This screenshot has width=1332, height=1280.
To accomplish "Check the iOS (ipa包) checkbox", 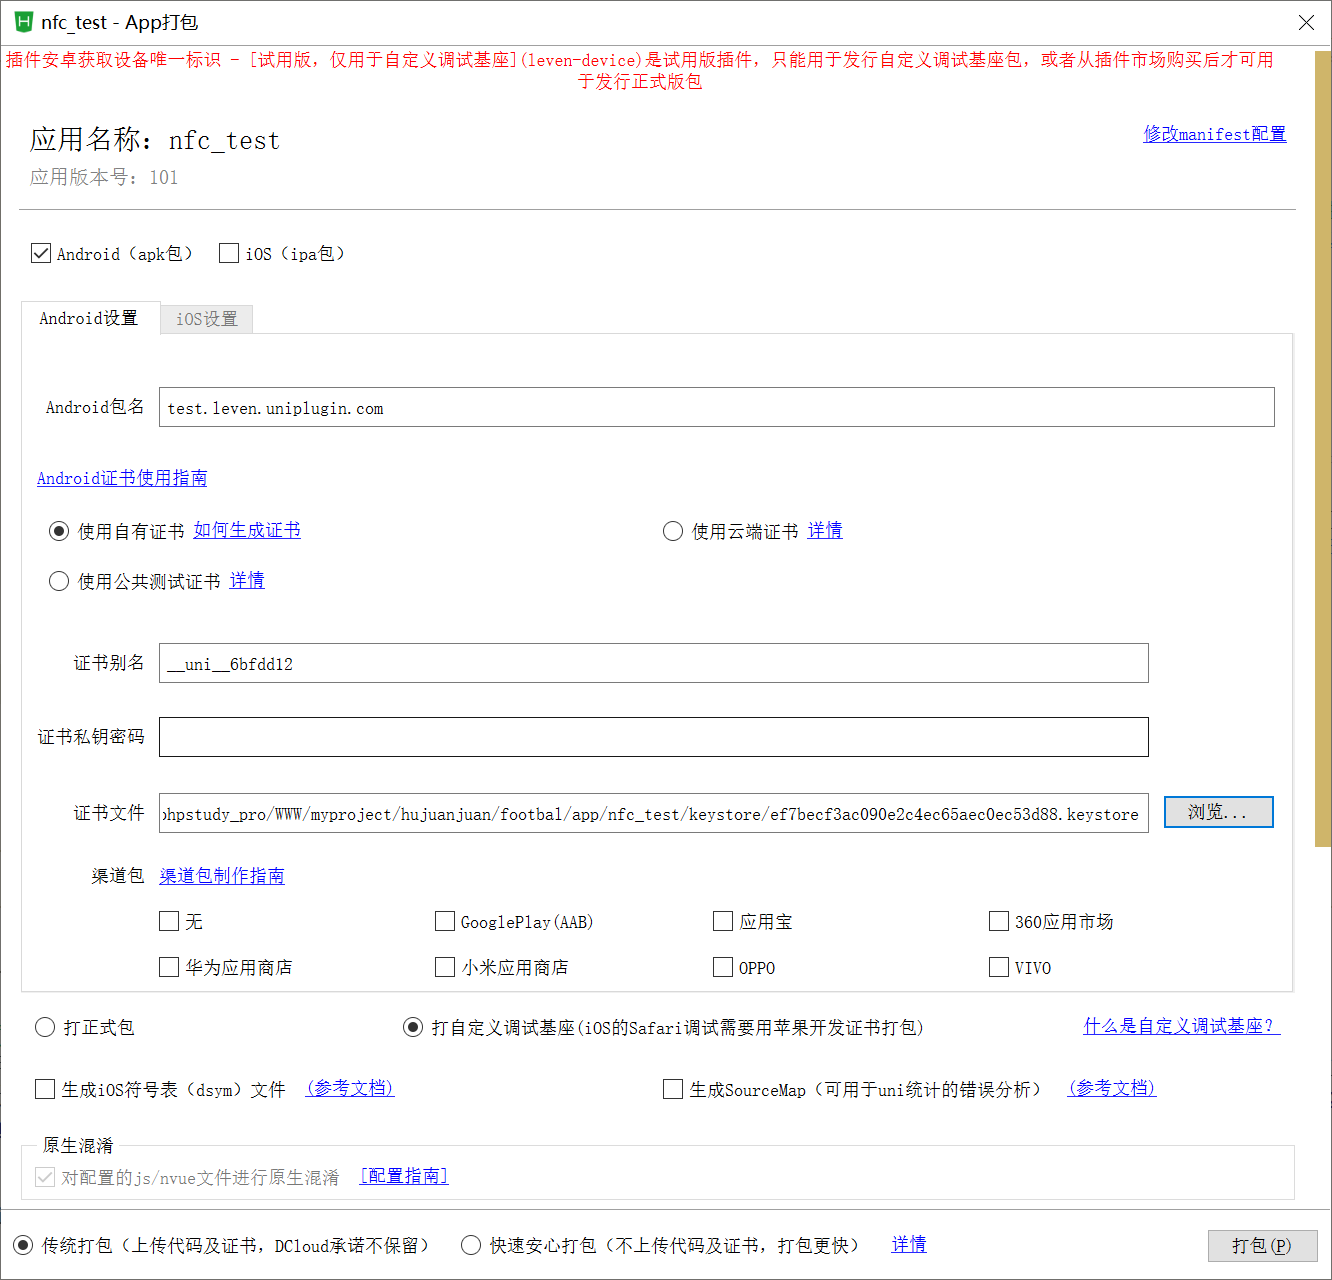I will [x=228, y=253].
